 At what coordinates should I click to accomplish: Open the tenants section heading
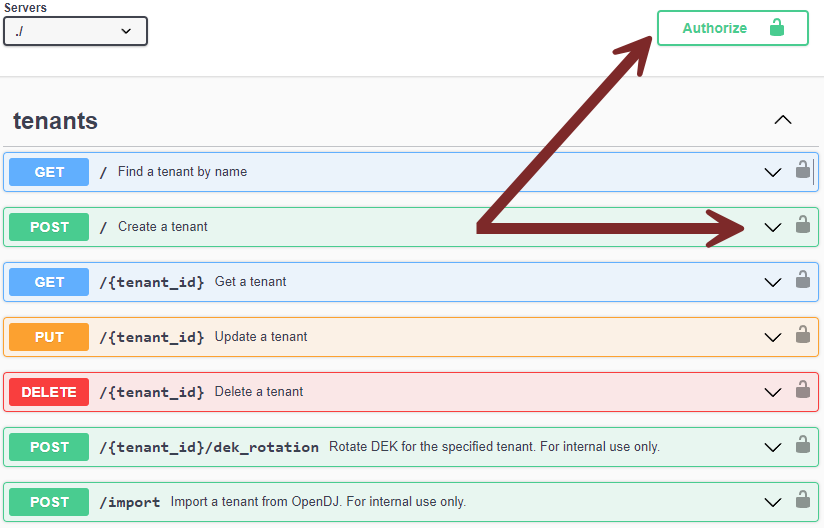[x=55, y=121]
